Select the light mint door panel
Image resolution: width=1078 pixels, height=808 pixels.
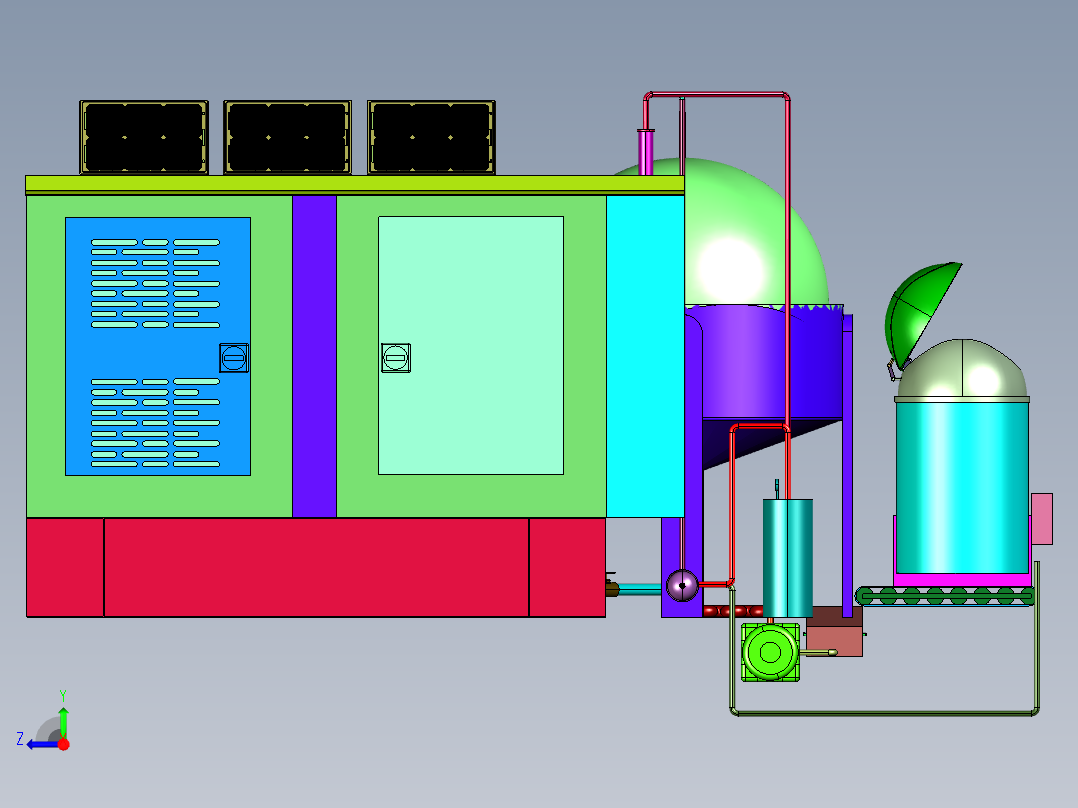click(471, 345)
